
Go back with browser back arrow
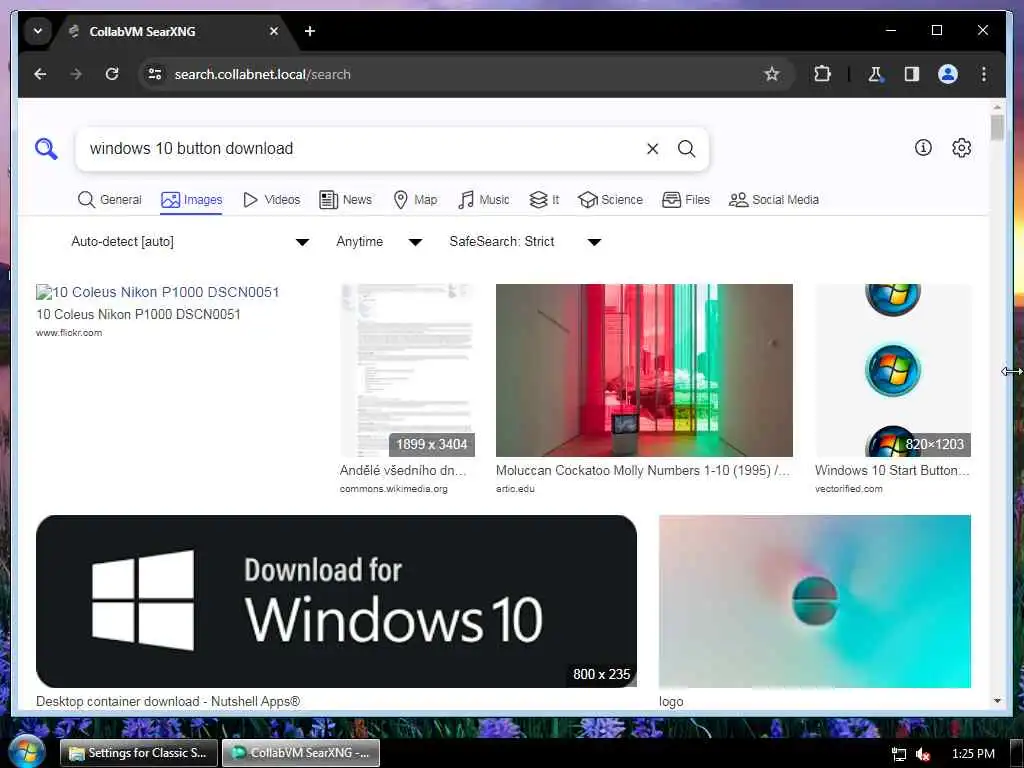pyautogui.click(x=40, y=74)
